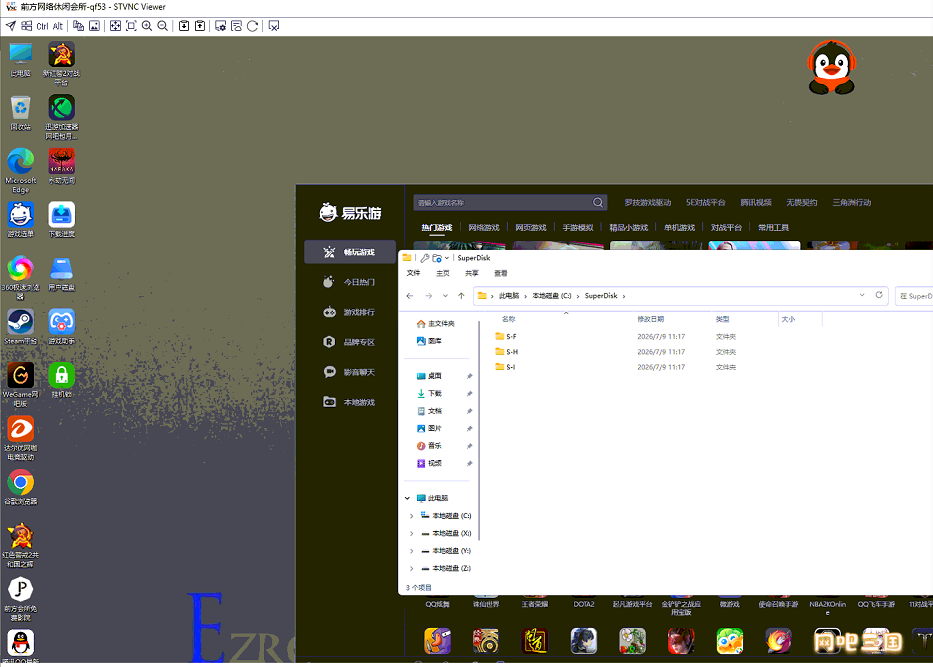The height and width of the screenshot is (667, 933).
Task: Open the 腾讯视频 link in 易乐游 header
Action: (756, 202)
